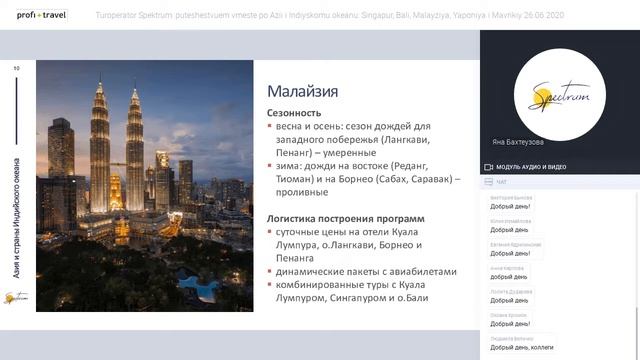Click the small Spectrum logo on the slide's left edge
The width and height of the screenshot is (640, 360).
point(16,298)
